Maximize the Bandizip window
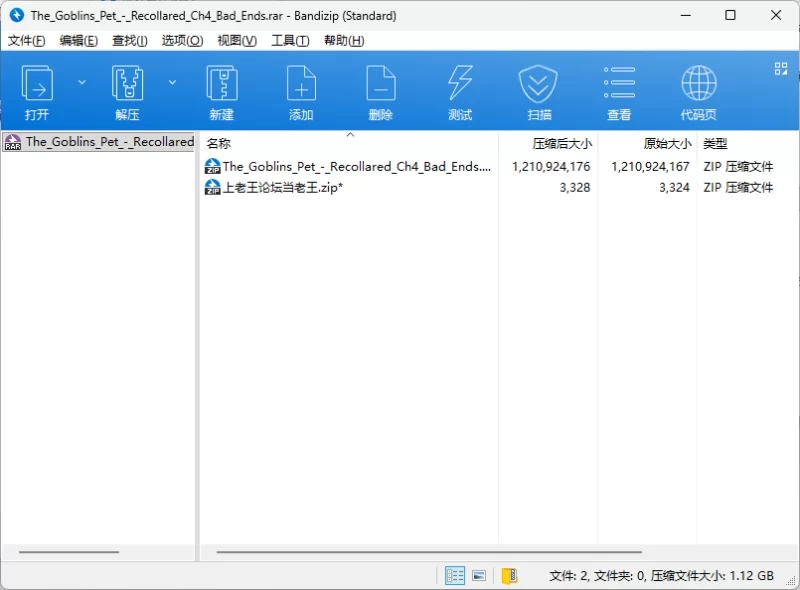This screenshot has height=590, width=800. (730, 15)
